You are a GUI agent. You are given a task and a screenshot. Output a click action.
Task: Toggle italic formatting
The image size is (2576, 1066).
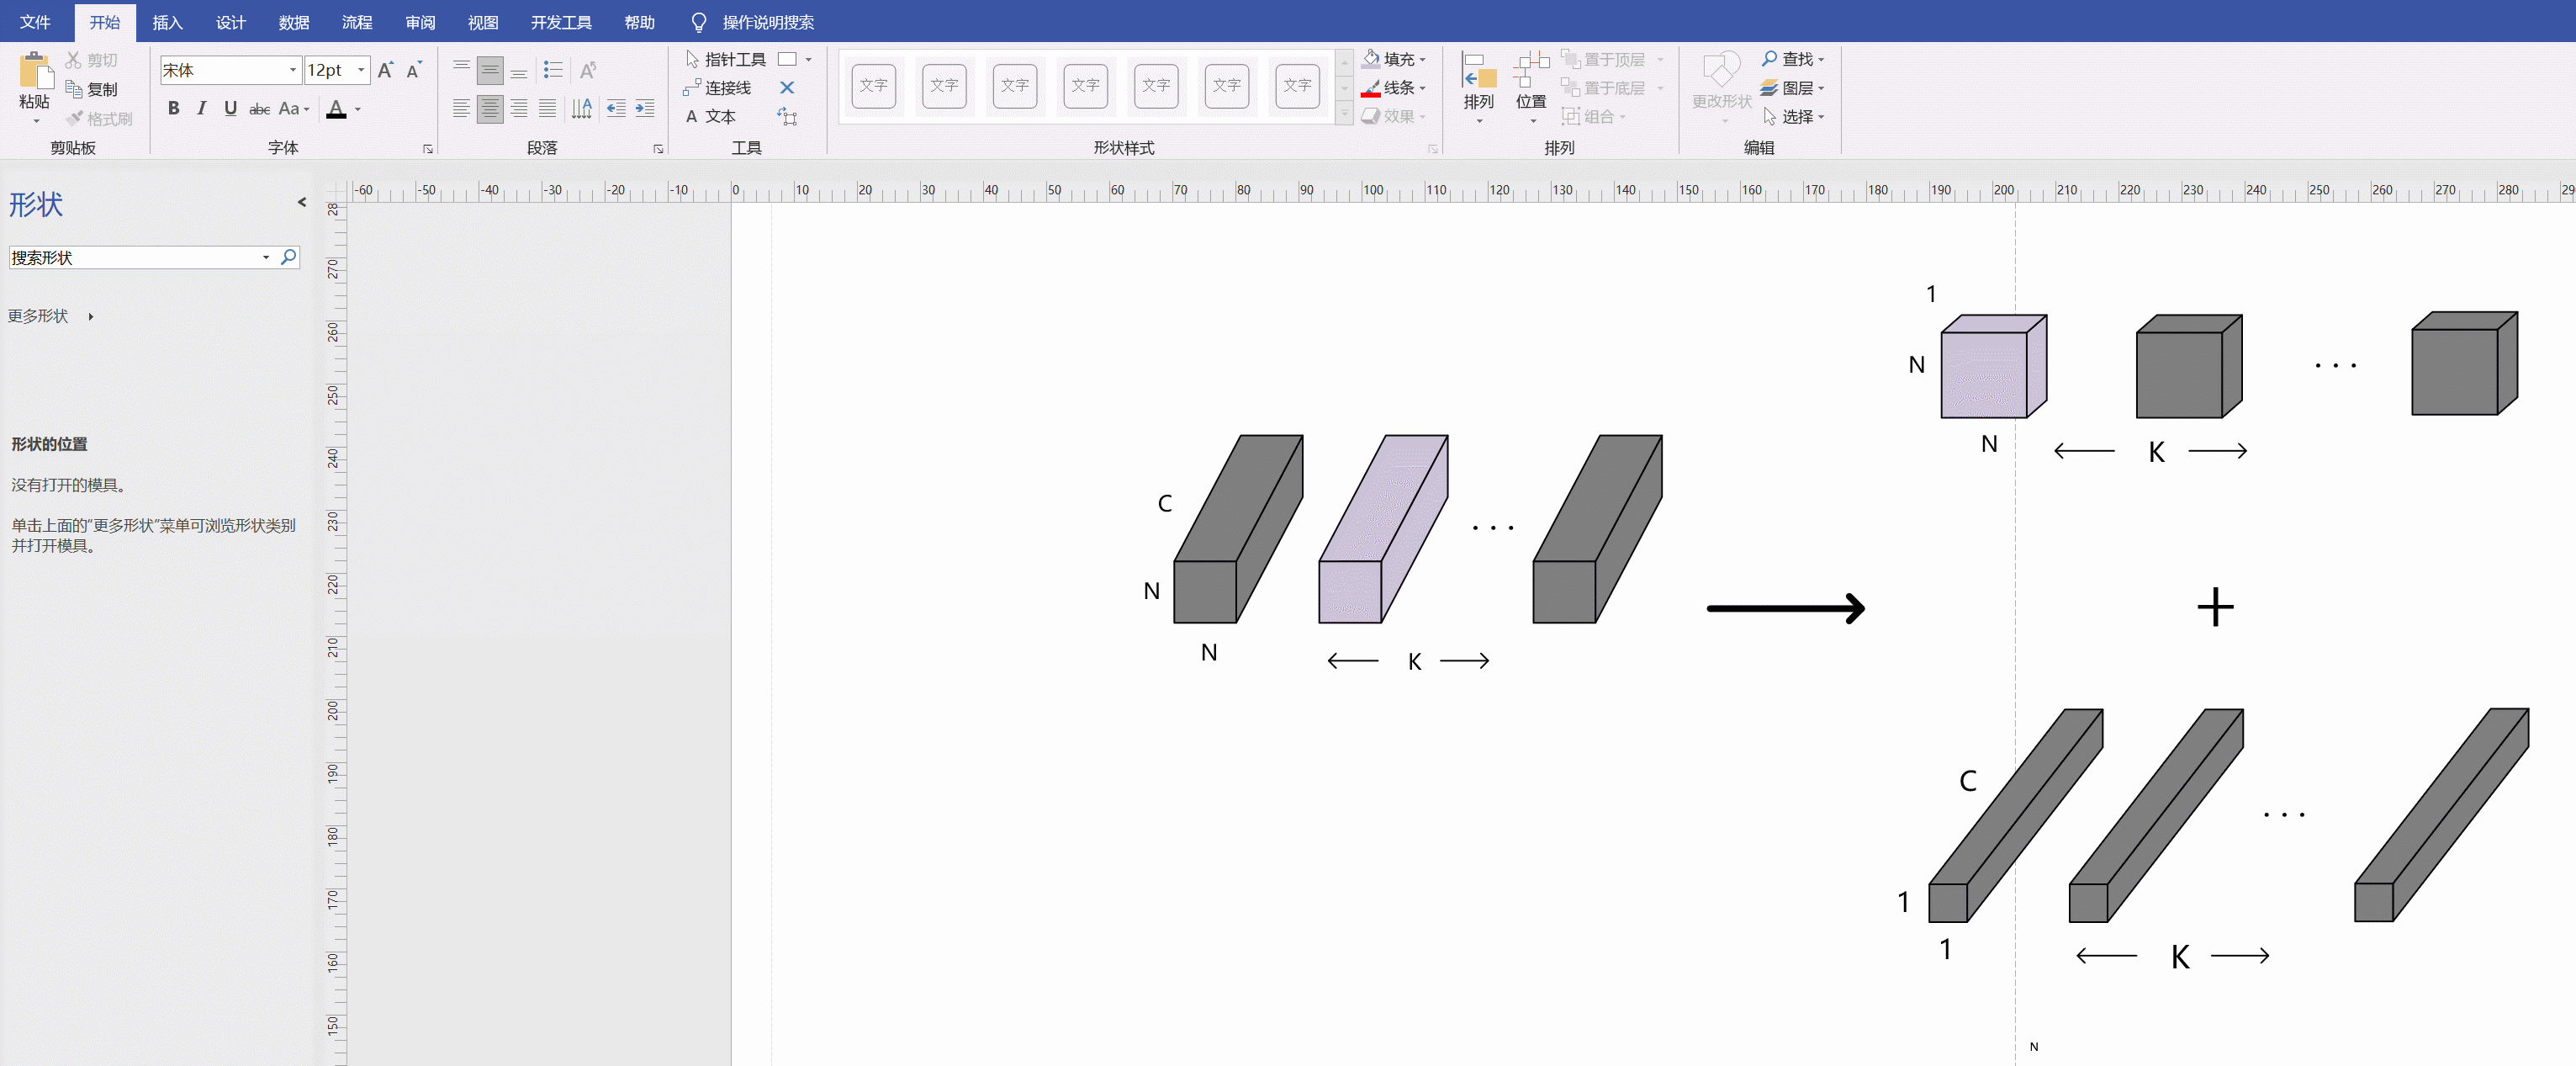coord(202,108)
